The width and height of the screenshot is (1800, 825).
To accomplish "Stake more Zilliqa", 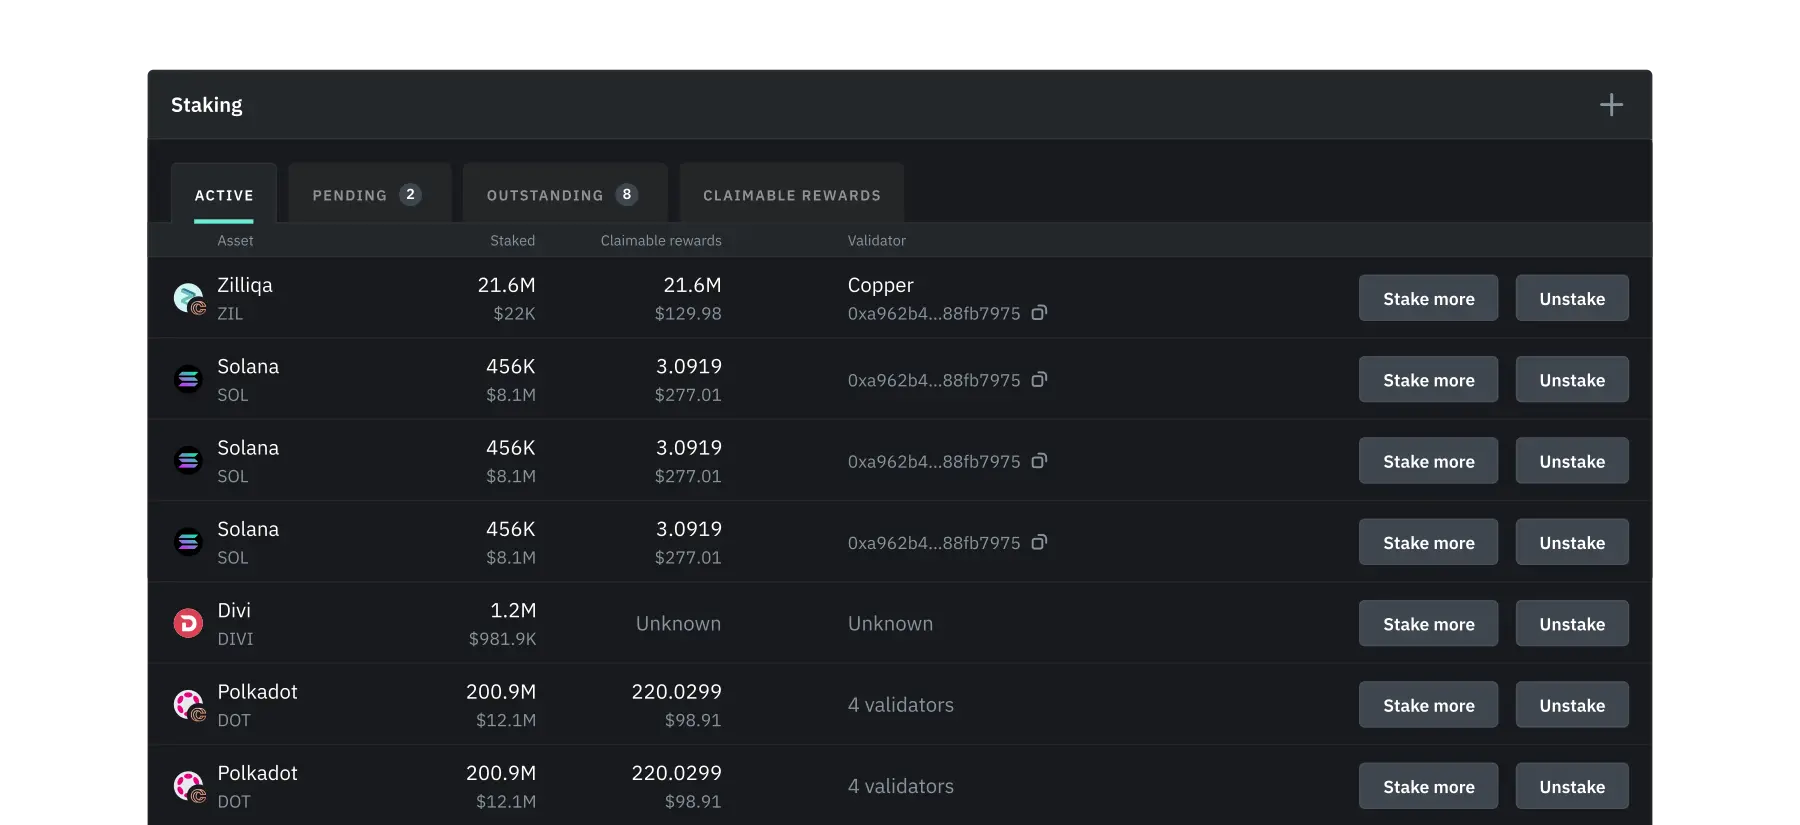I will pyautogui.click(x=1428, y=298).
